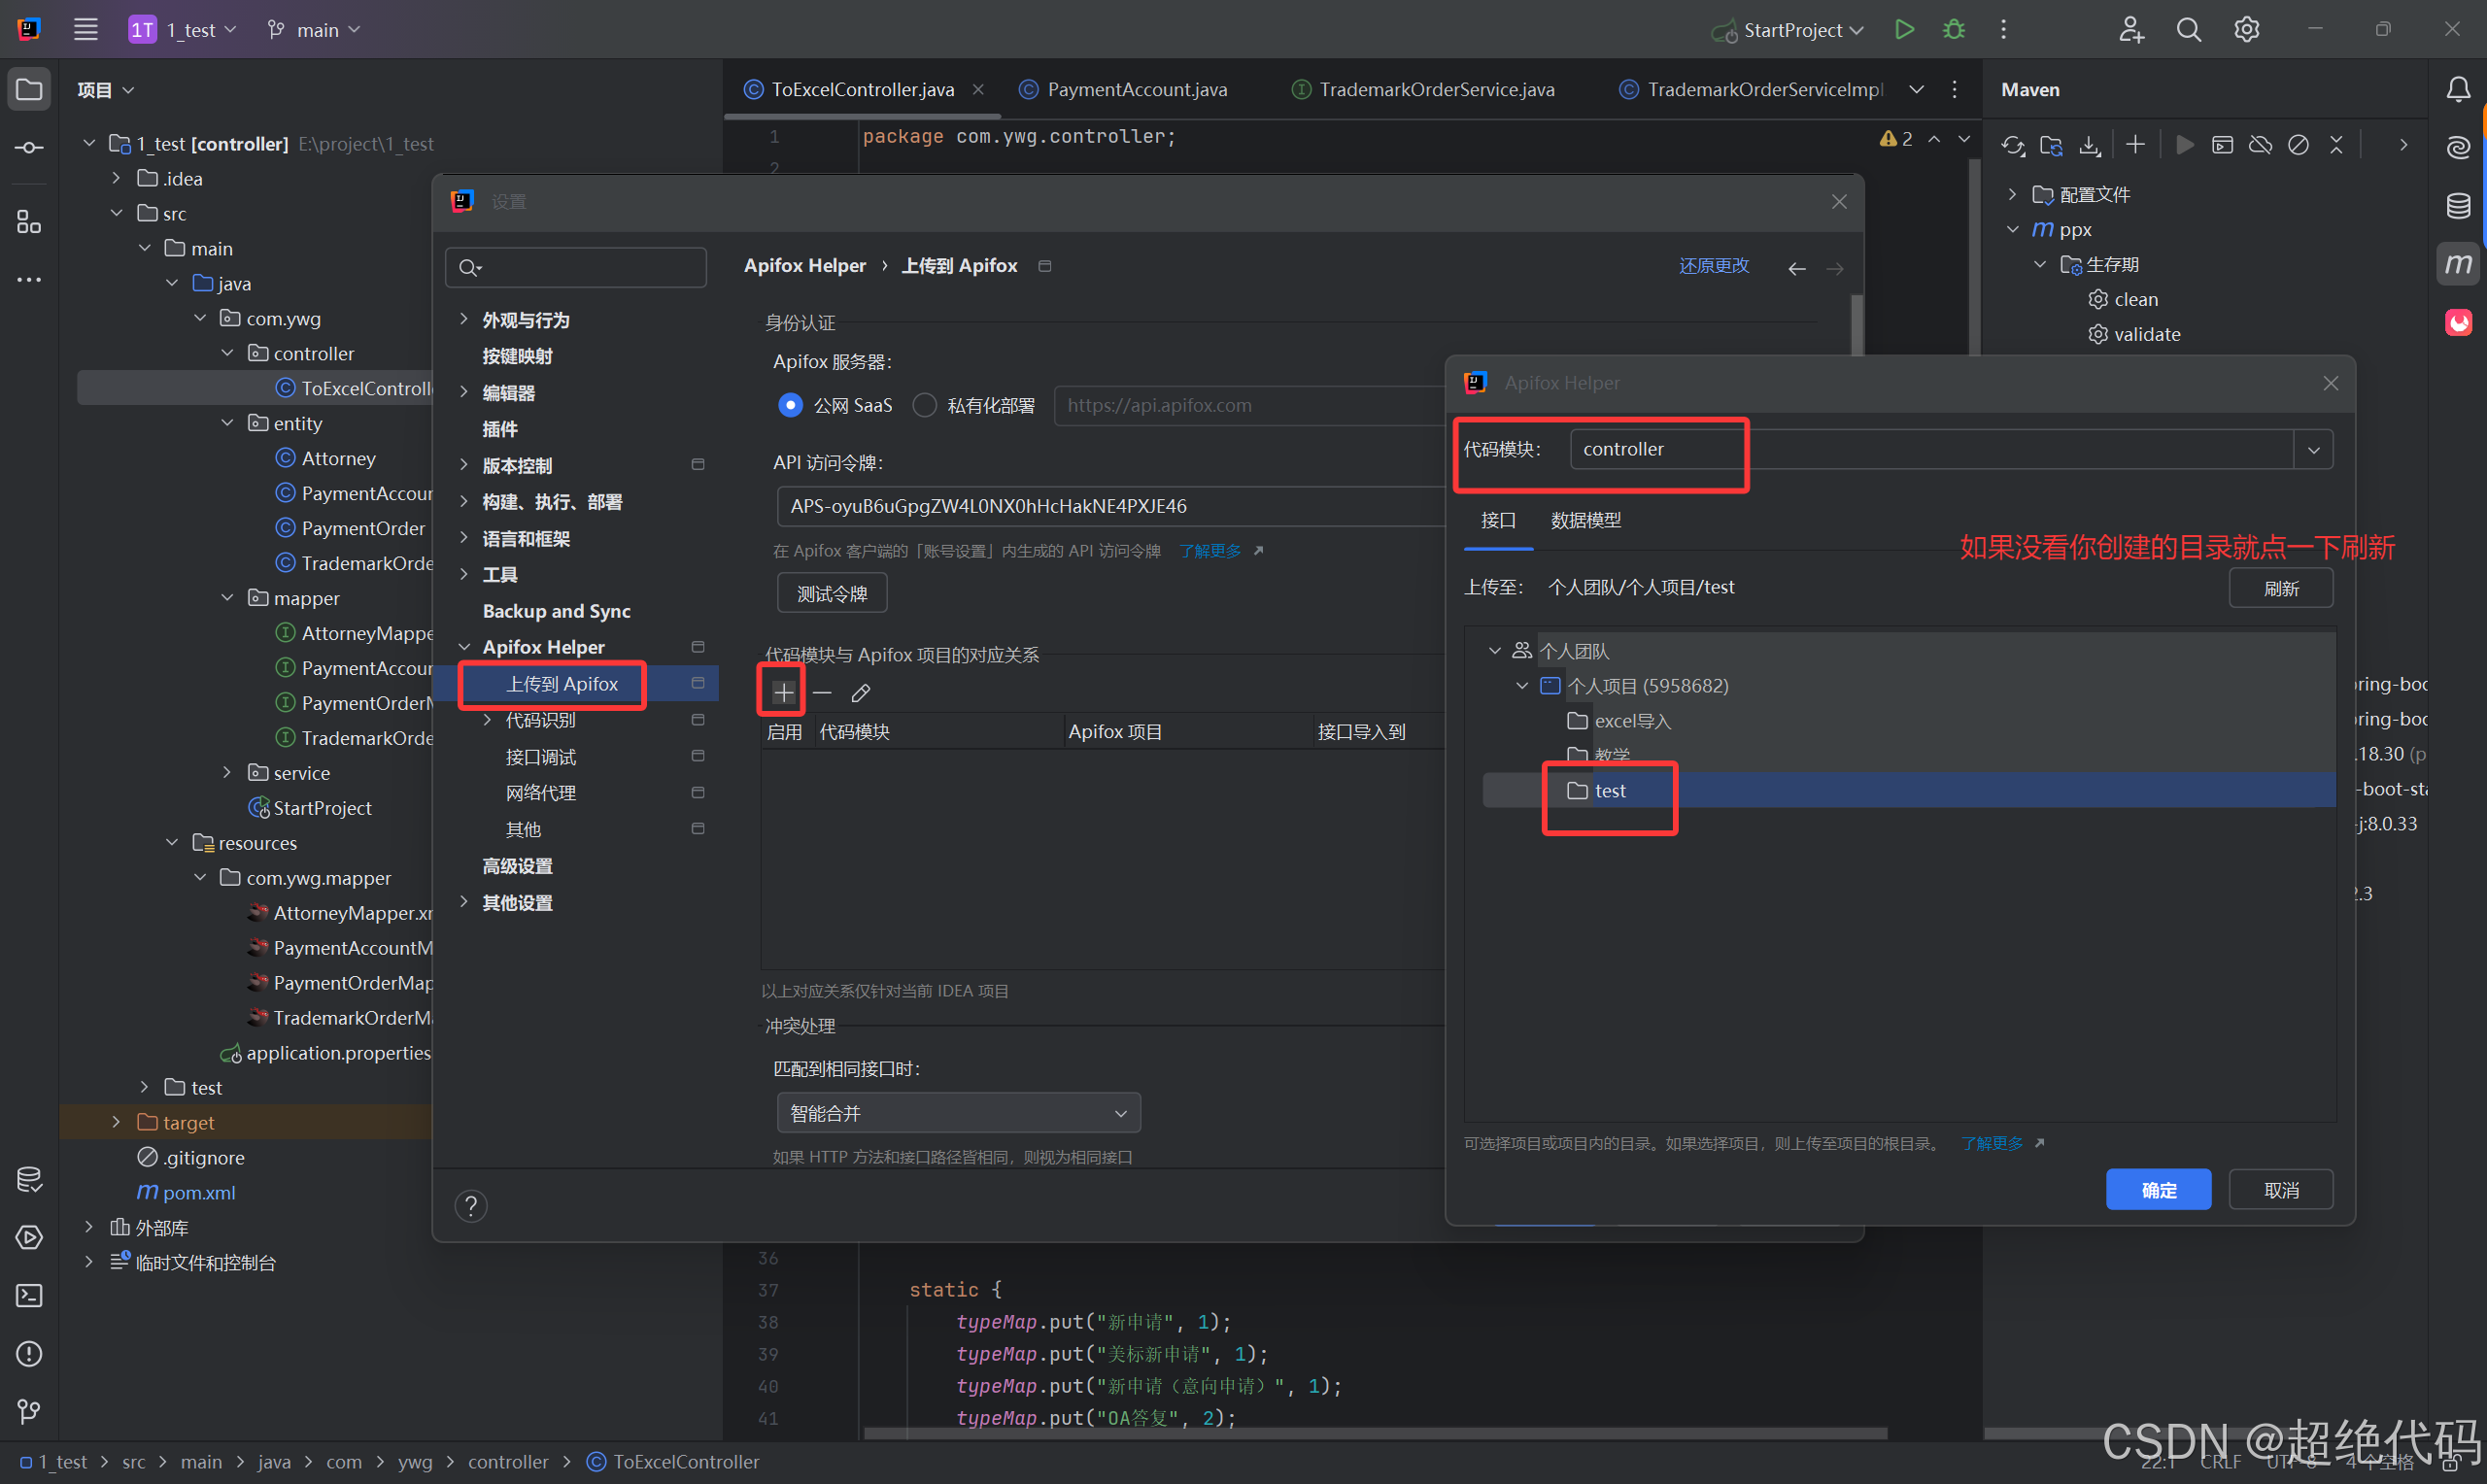2487x1484 pixels.
Task: Click the remove mapping minus icon
Action: point(822,692)
